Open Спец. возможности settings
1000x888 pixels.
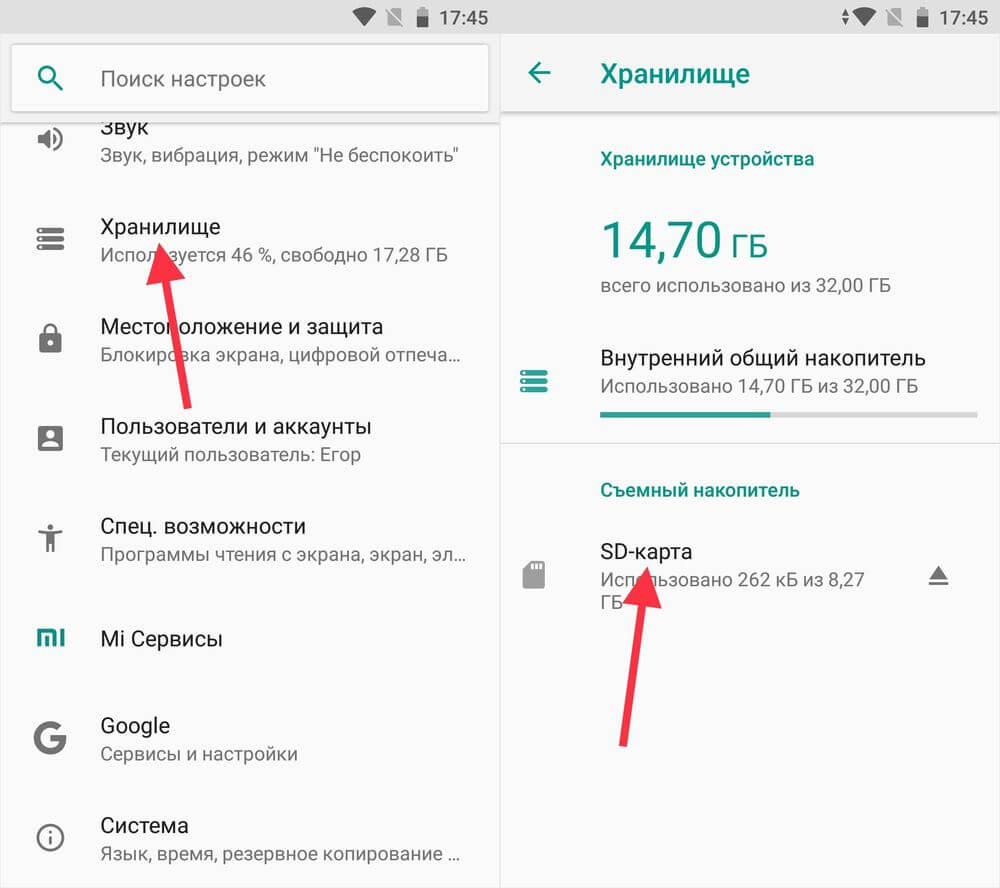pos(250,539)
